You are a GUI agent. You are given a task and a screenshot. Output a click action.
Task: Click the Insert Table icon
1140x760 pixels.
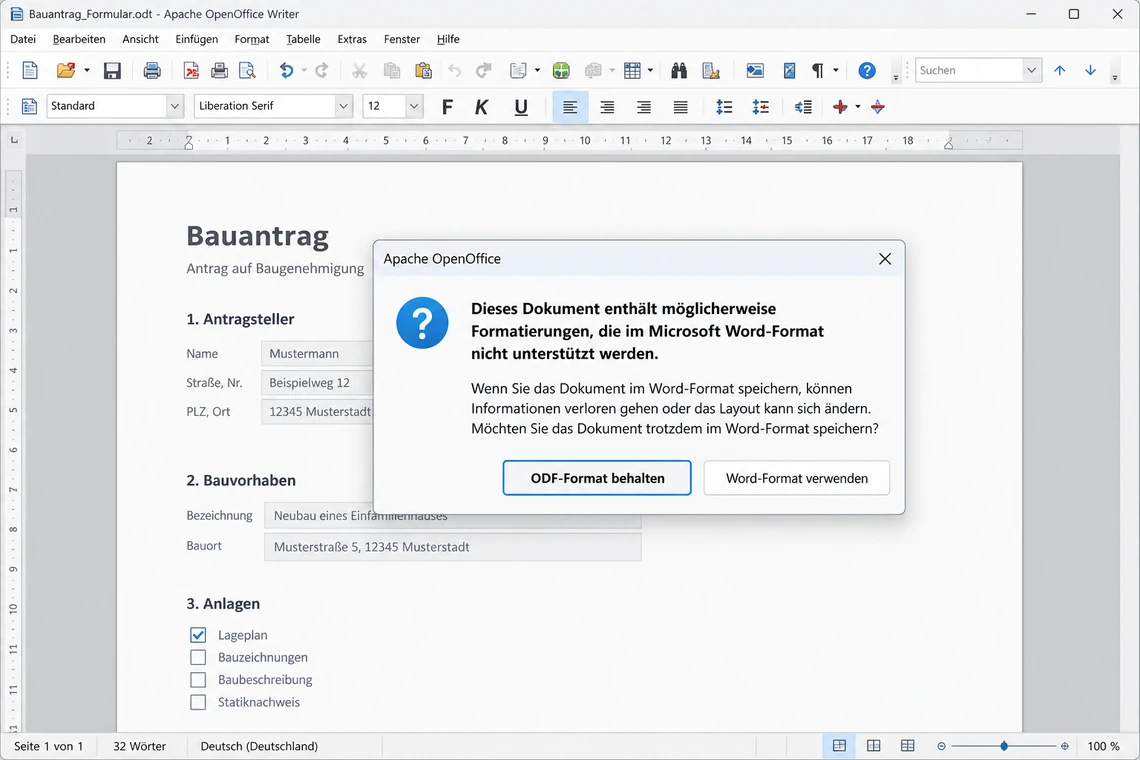[x=633, y=71]
